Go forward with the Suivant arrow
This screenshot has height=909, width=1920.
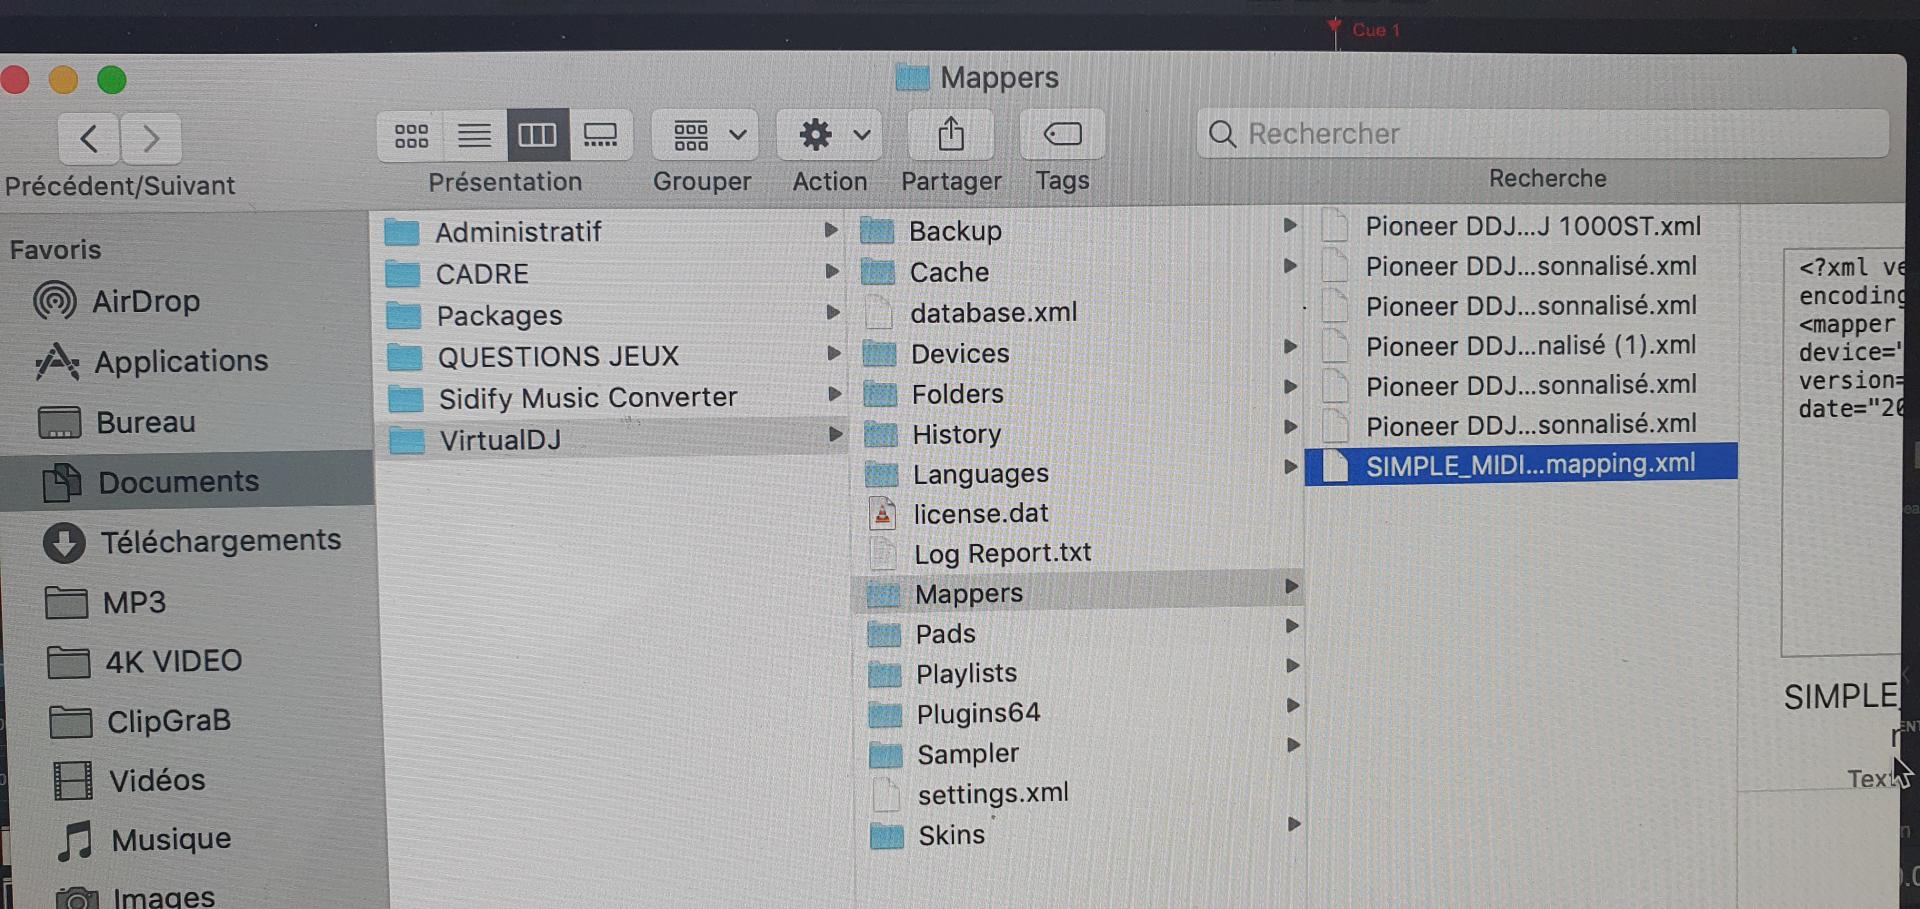pyautogui.click(x=151, y=138)
